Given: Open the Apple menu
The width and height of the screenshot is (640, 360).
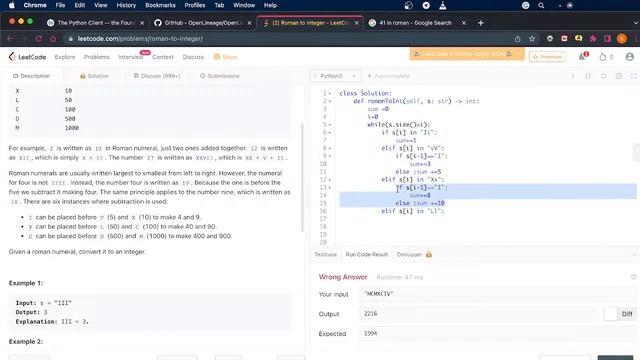Looking at the screenshot, I should (11, 5).
